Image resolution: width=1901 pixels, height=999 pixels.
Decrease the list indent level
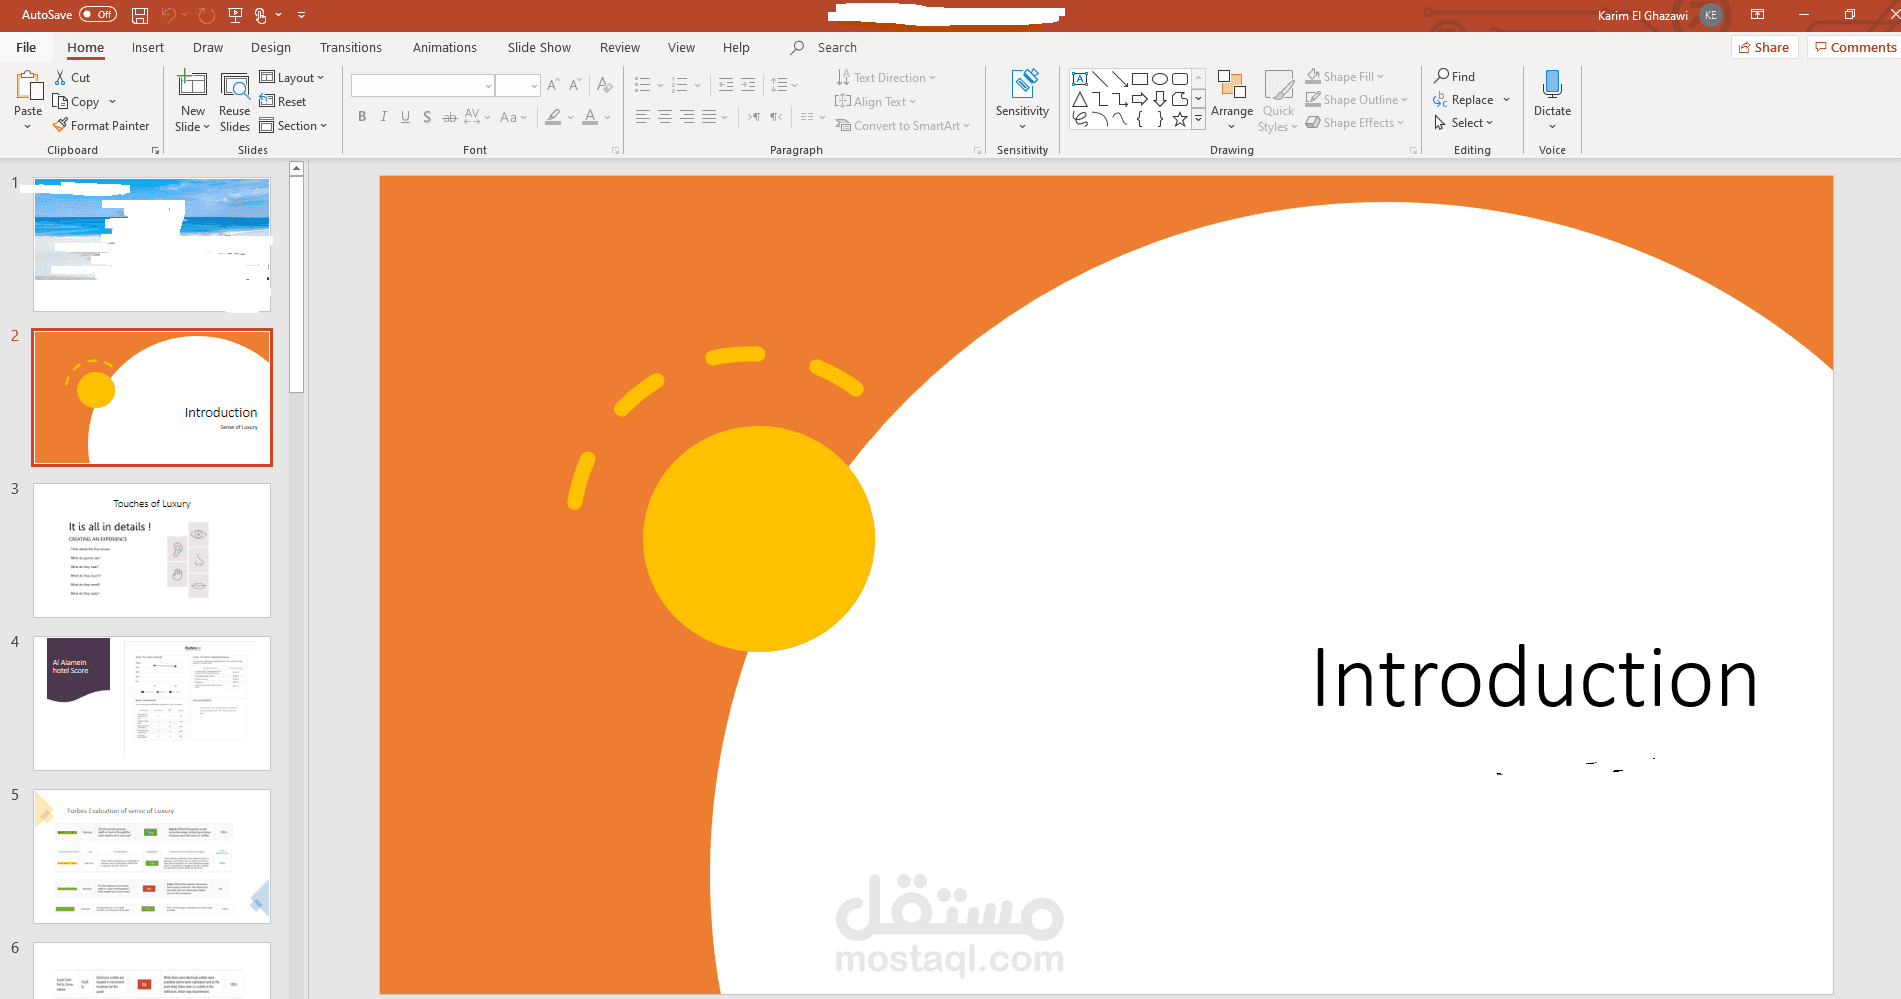[726, 85]
